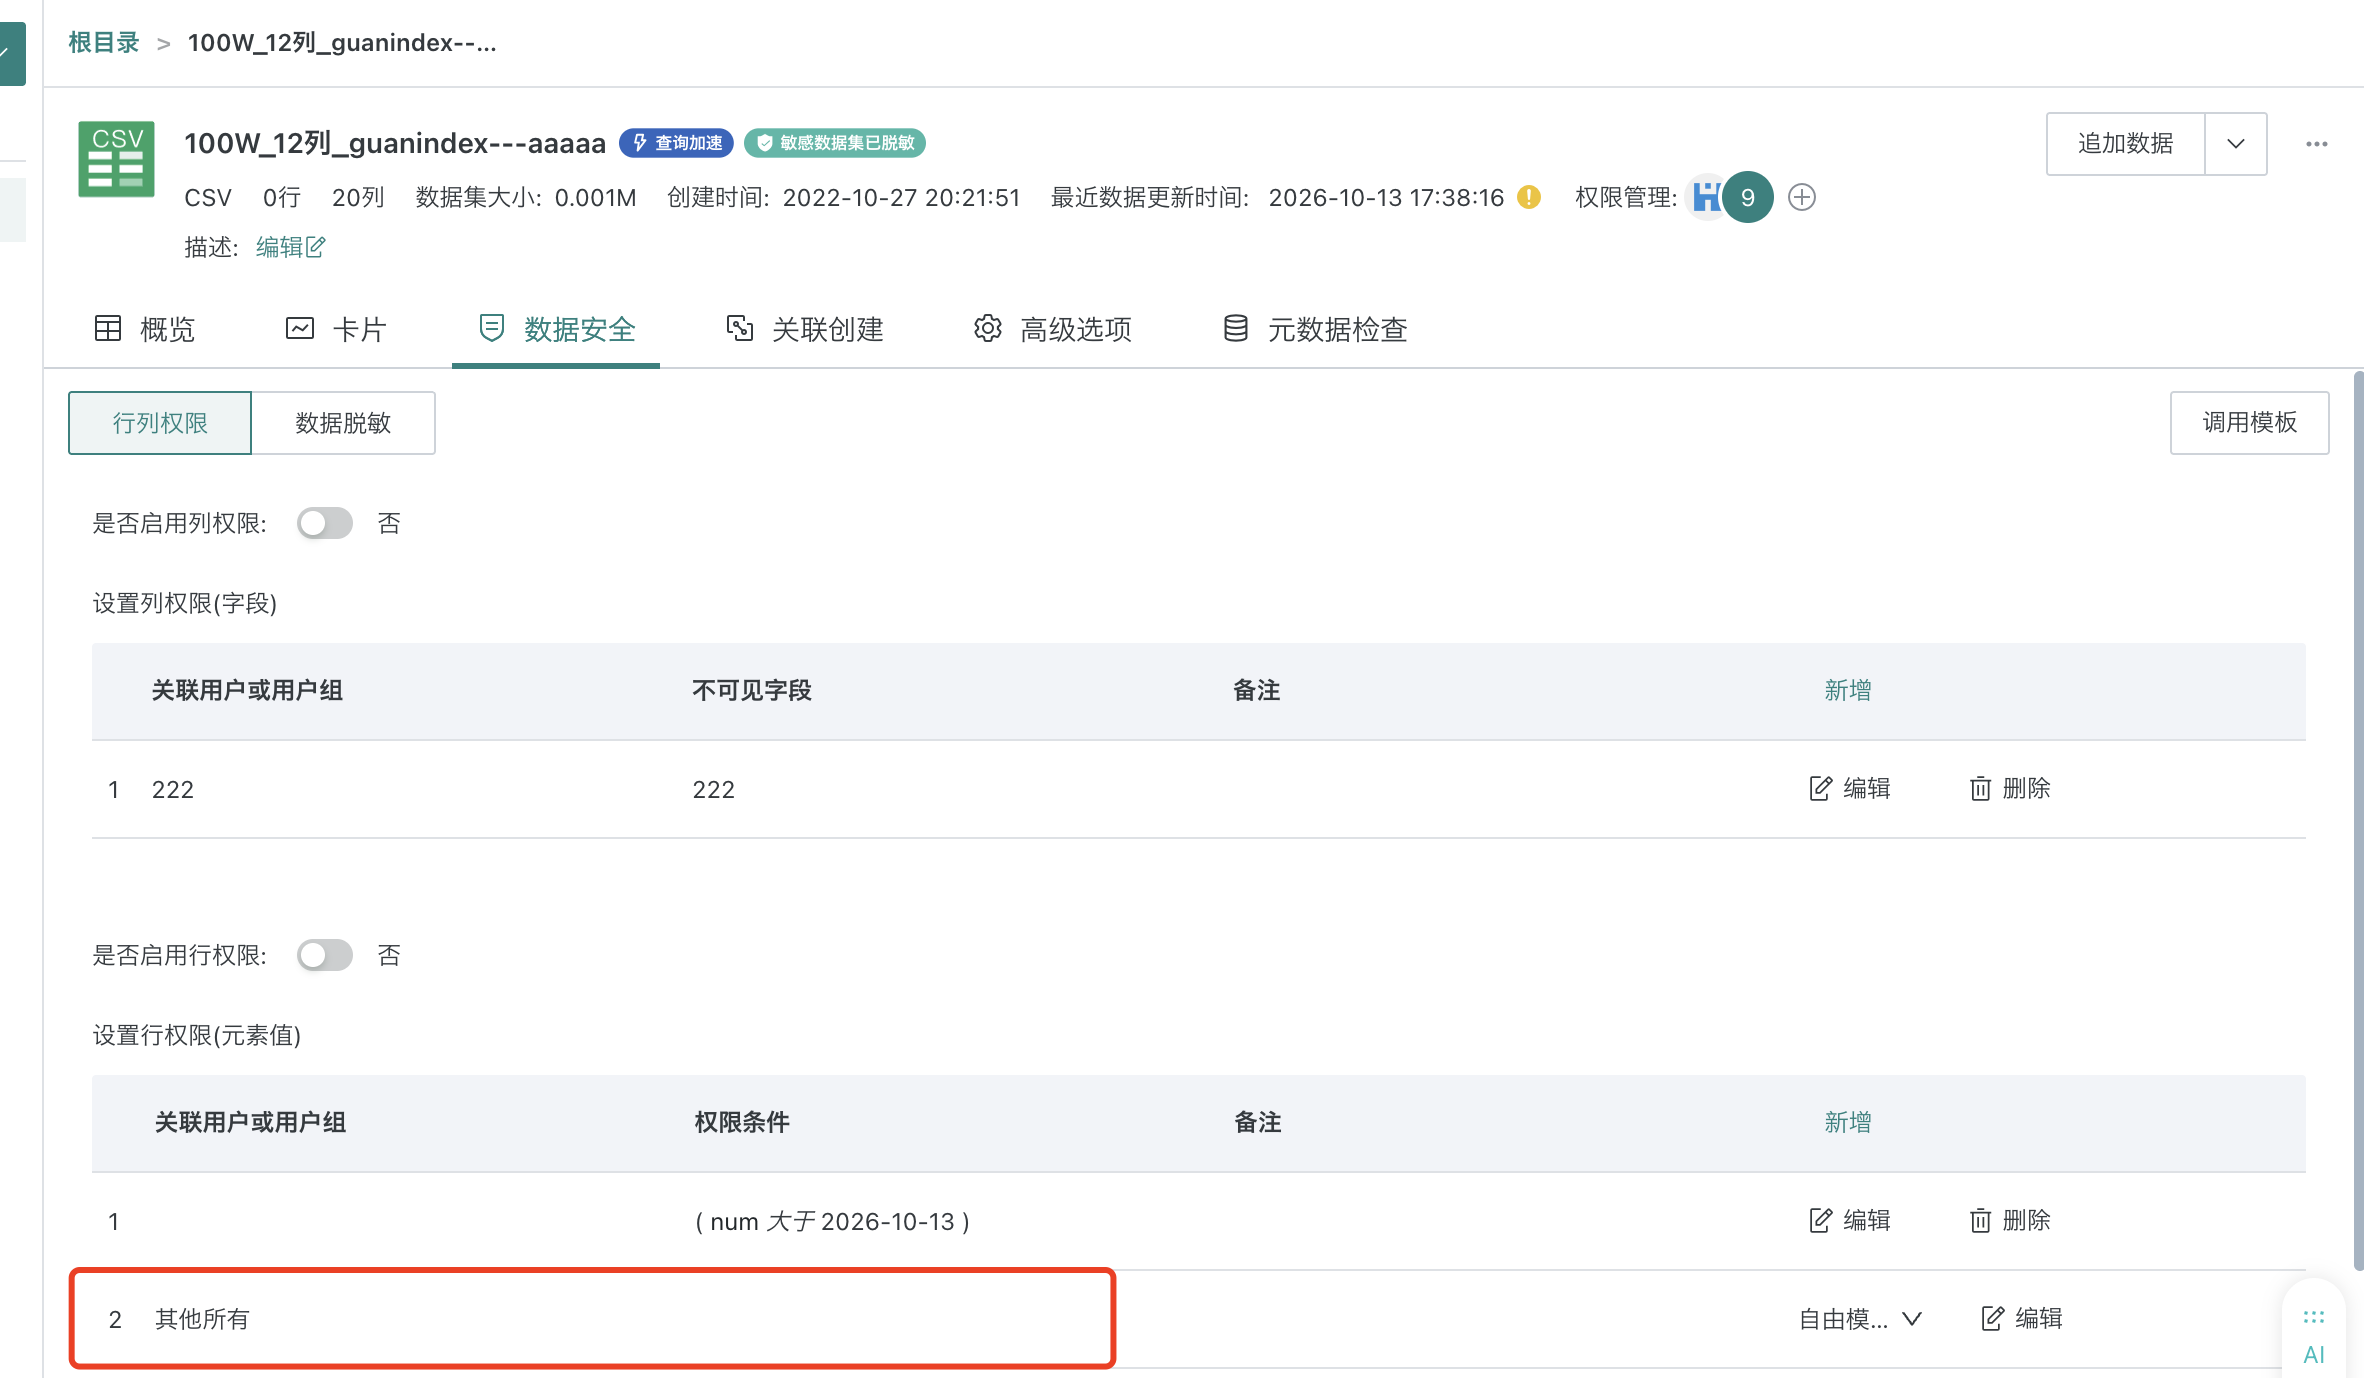Click the 查询加速 lightning badge
Viewport: 2364px width, 1378px height.
676,143
